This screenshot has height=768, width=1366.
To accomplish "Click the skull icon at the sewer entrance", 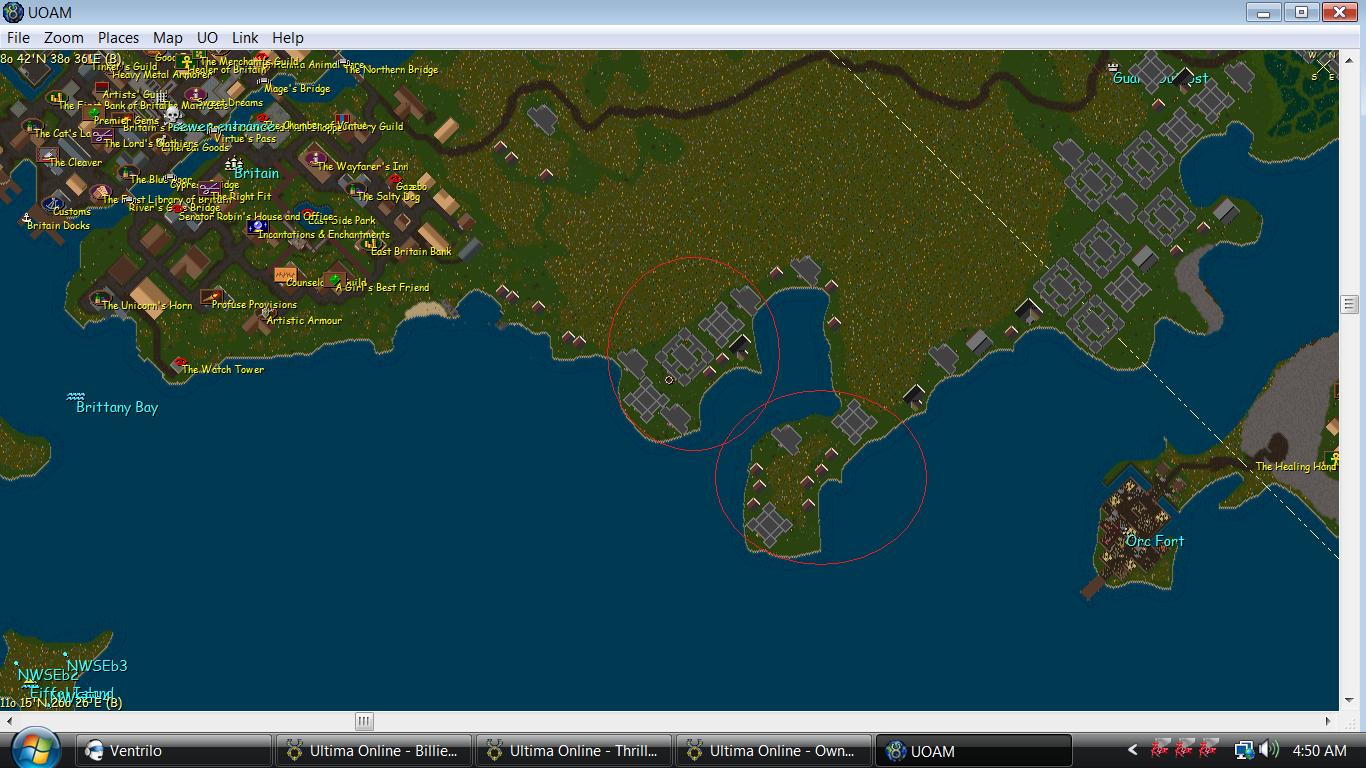I will tap(171, 114).
